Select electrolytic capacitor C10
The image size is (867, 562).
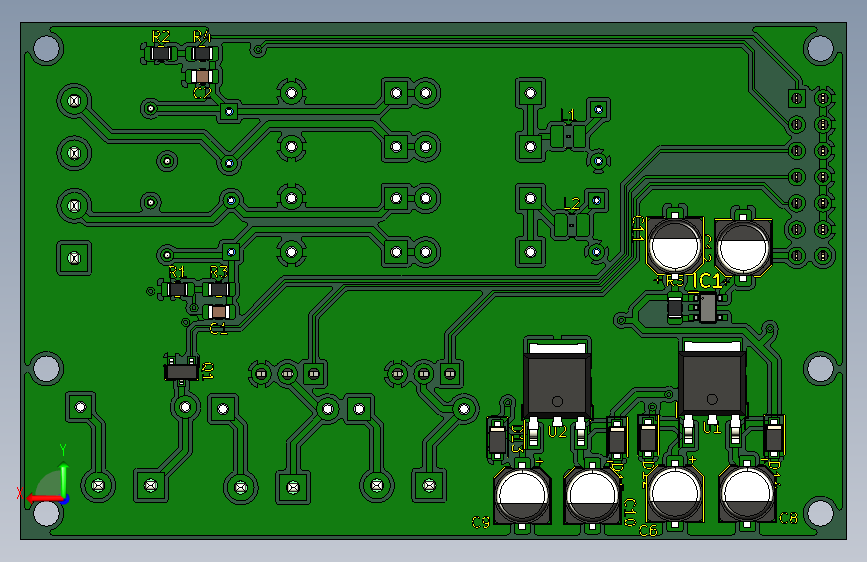tap(592, 496)
